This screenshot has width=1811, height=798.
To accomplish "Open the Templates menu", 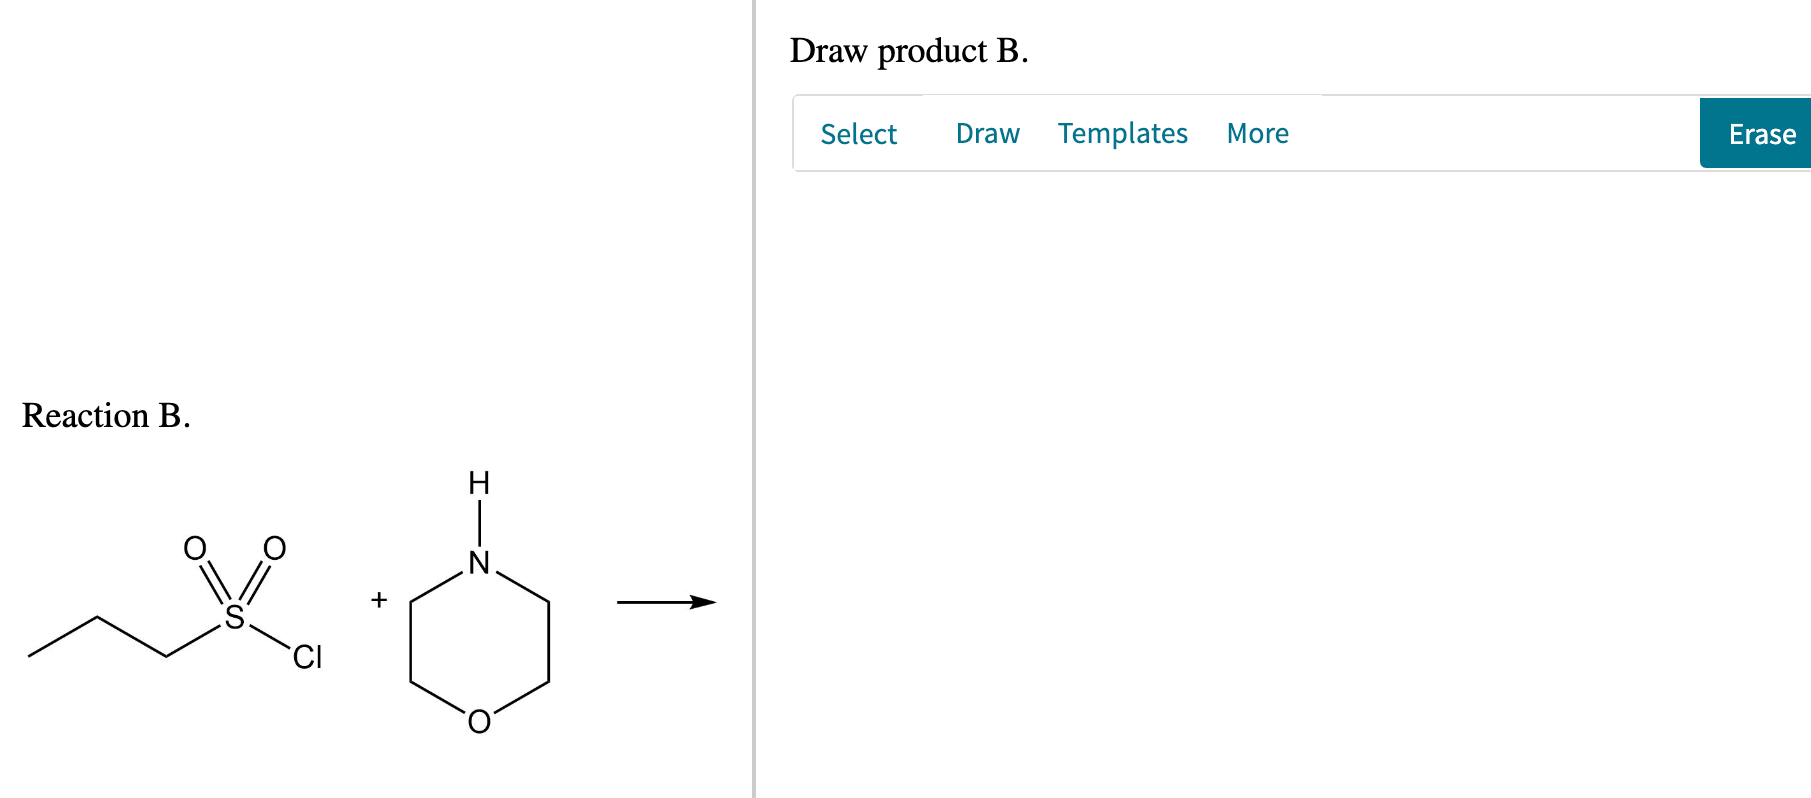I will [x=1122, y=133].
